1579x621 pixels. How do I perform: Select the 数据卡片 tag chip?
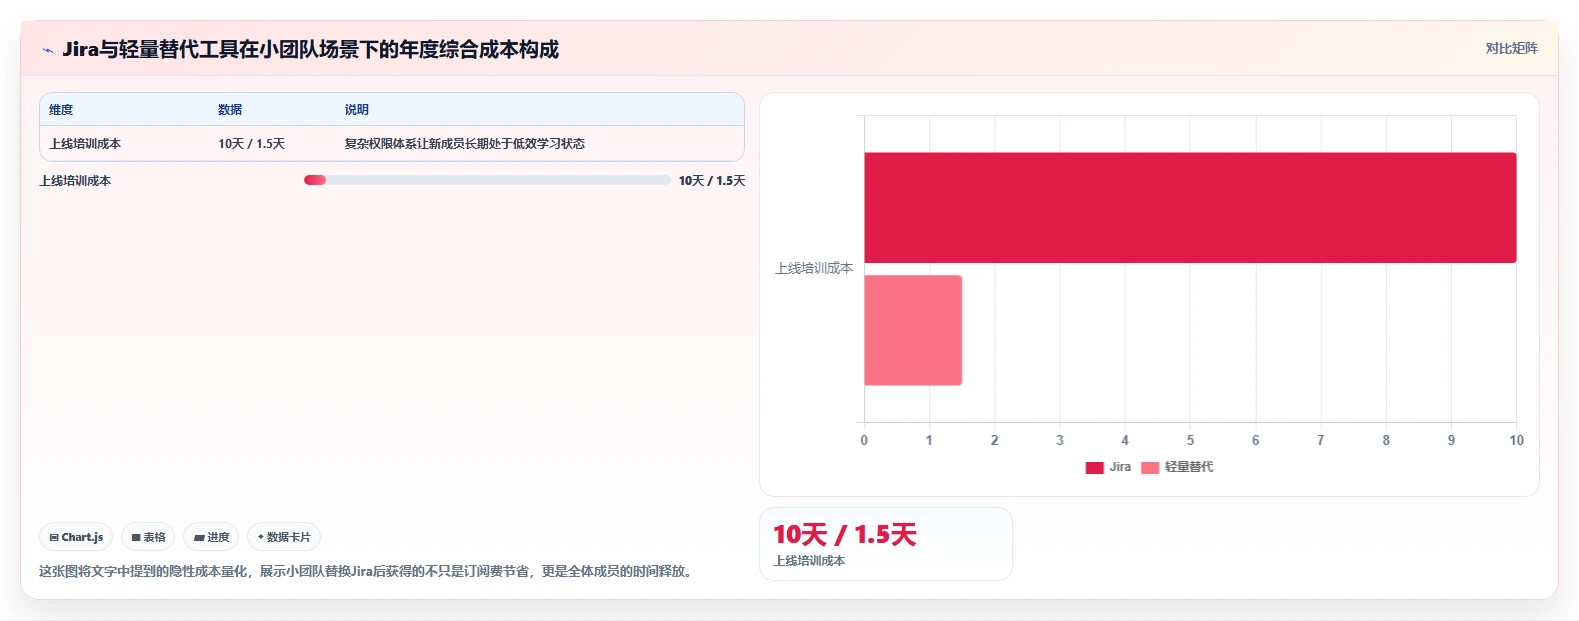[x=284, y=537]
